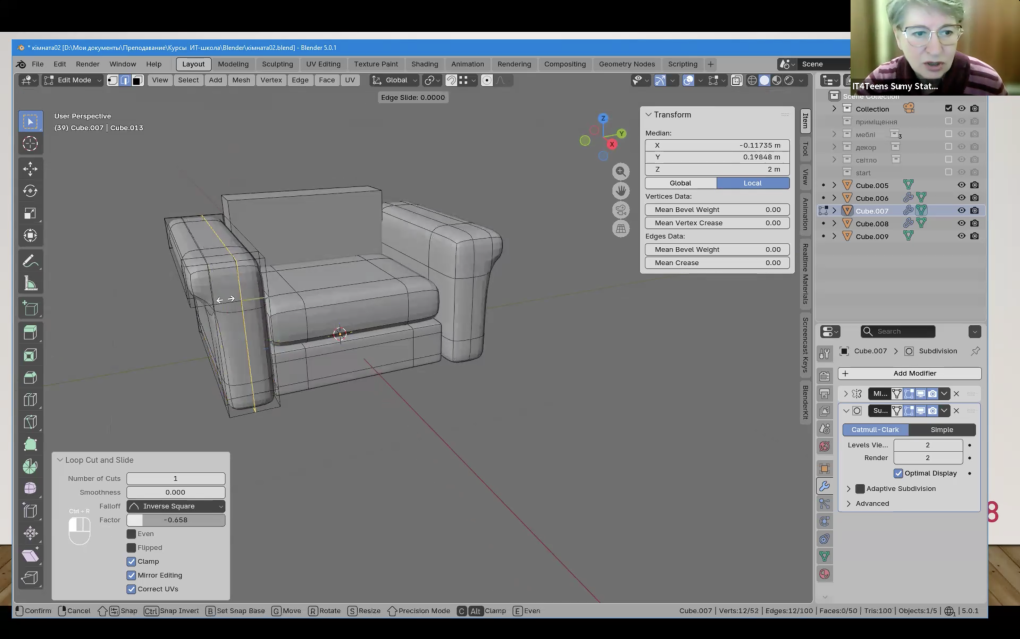Switch to the Sculpting workspace tab
The image size is (1020, 639).
[277, 64]
